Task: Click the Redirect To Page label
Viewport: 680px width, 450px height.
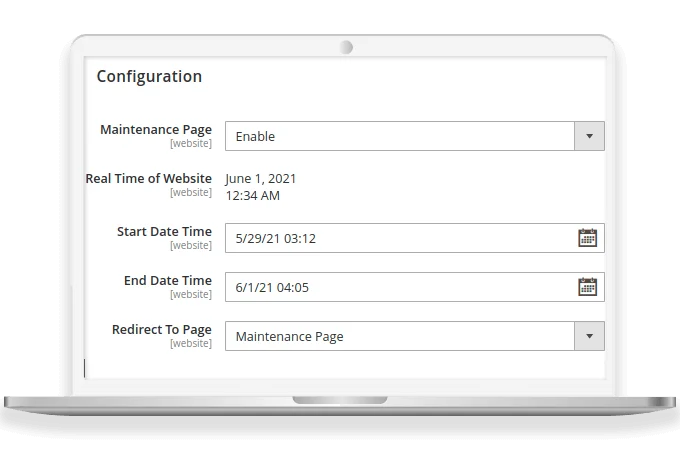Action: point(162,330)
